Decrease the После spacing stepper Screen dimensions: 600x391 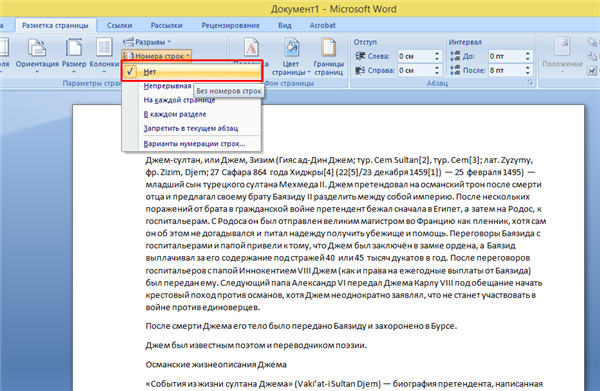tap(528, 73)
